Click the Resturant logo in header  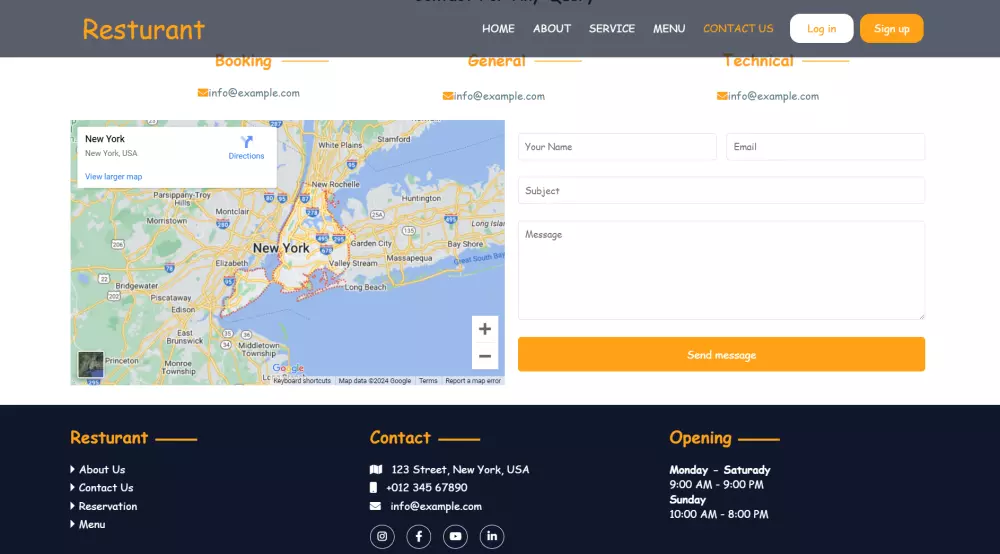pyautogui.click(x=143, y=29)
